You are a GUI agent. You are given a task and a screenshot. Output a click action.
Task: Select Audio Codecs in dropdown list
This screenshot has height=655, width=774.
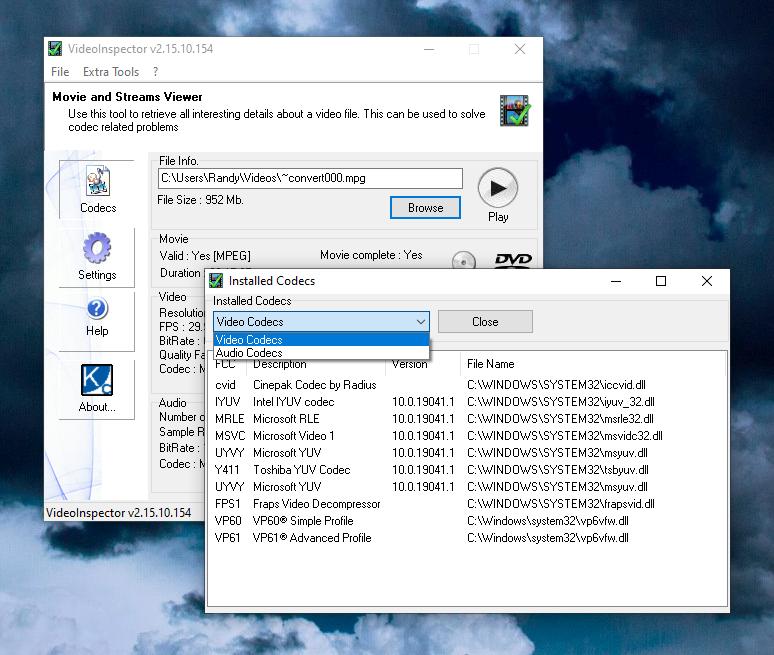[321, 352]
